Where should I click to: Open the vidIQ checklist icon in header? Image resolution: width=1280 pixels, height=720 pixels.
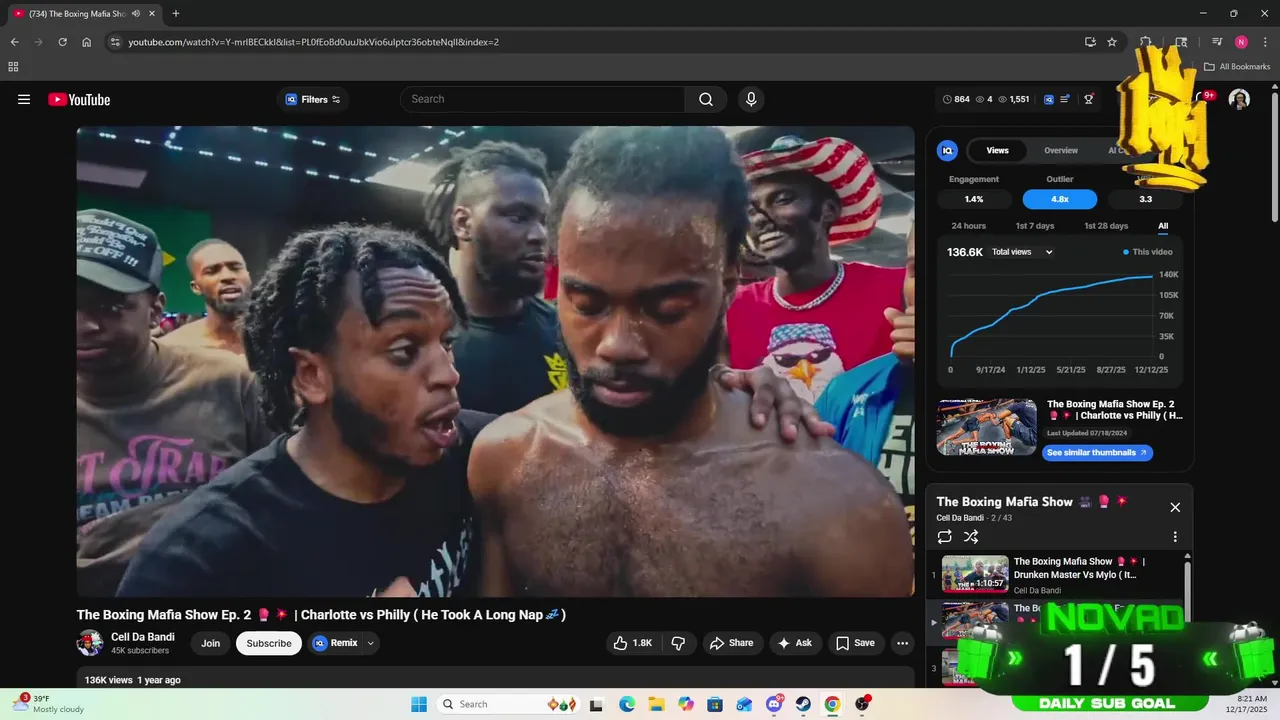[x=1065, y=99]
